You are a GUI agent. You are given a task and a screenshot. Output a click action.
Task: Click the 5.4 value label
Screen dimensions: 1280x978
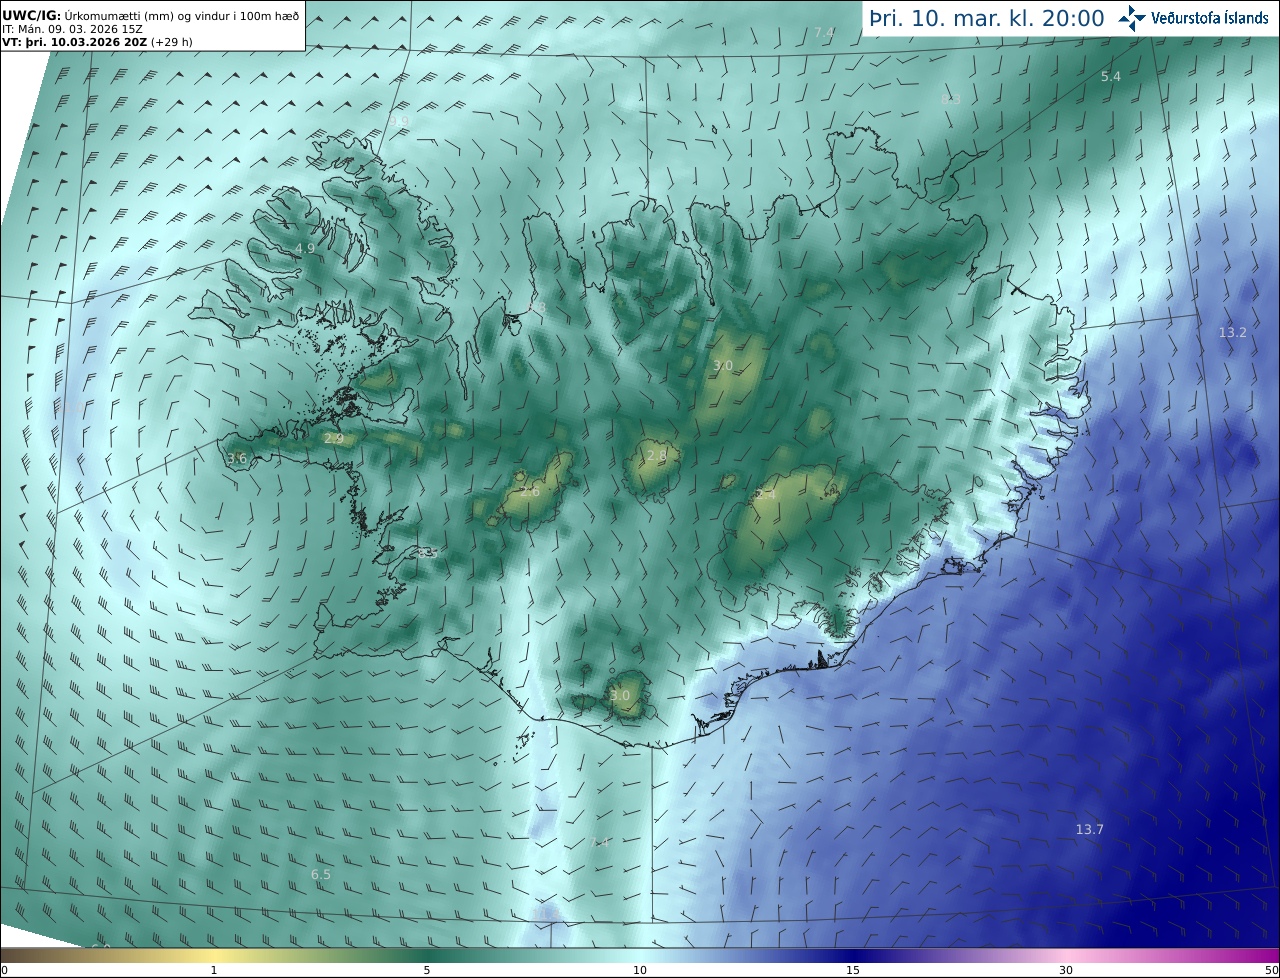pos(1110,76)
